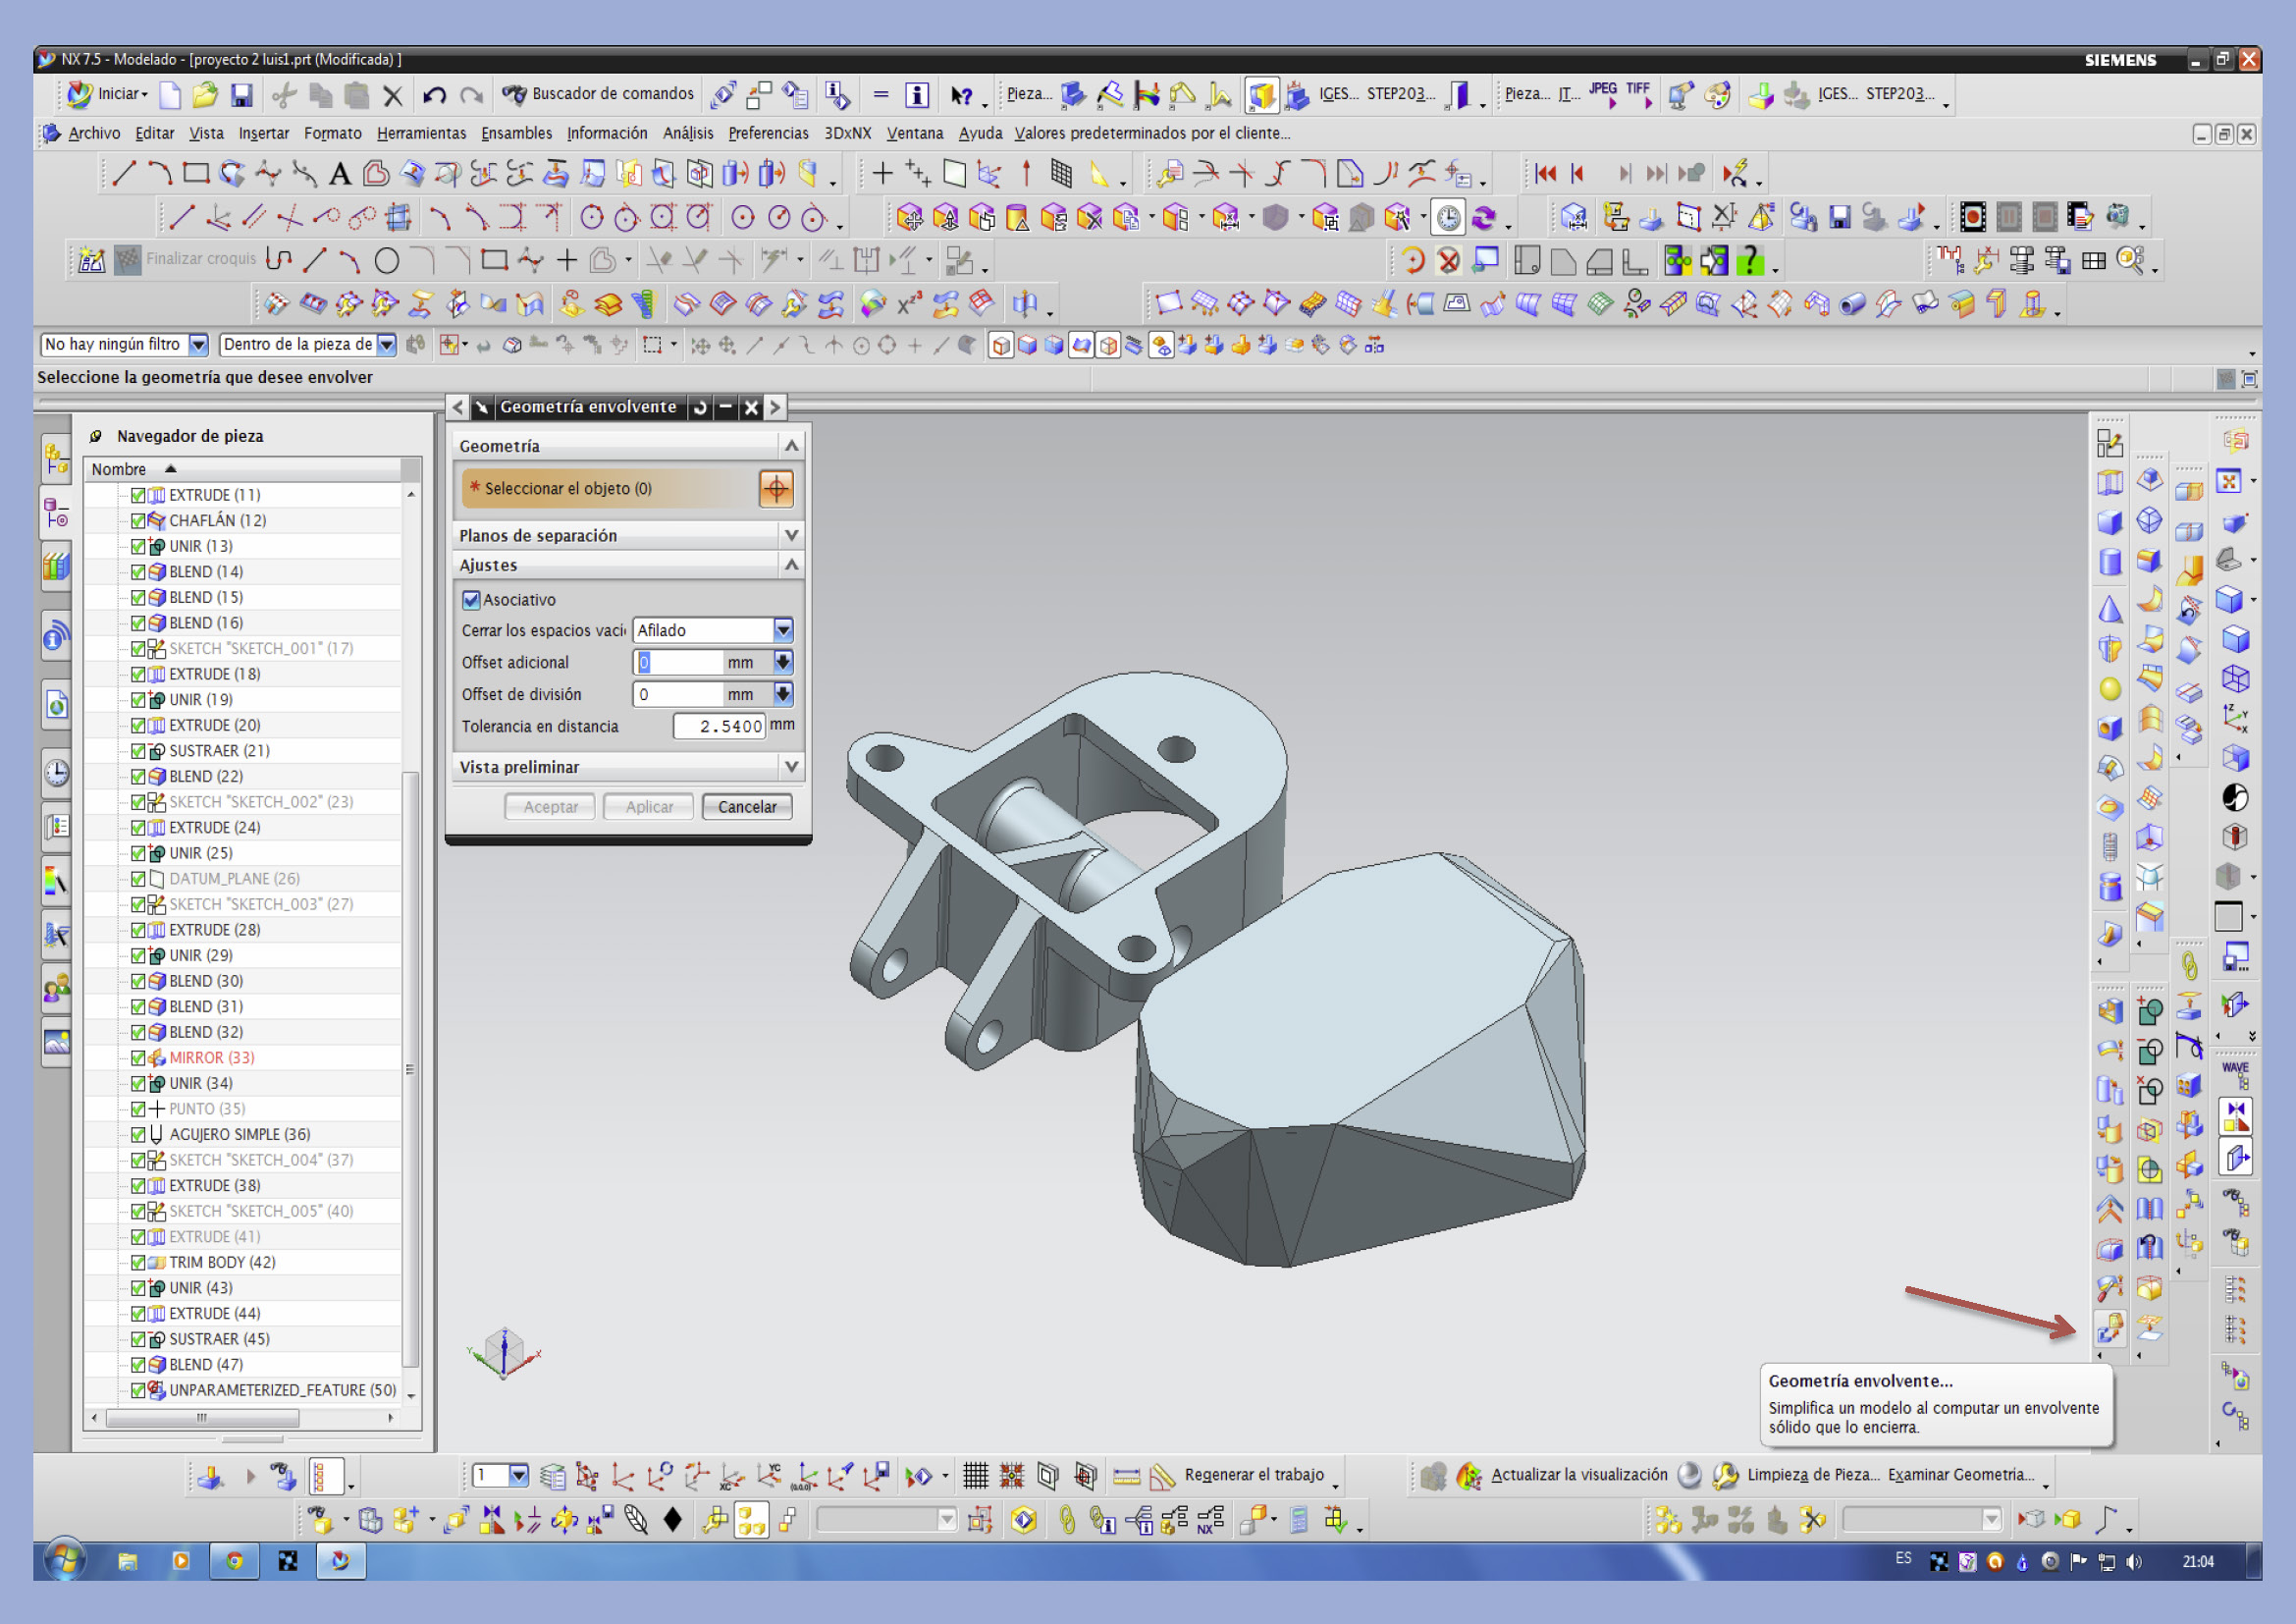The height and width of the screenshot is (1624, 2296).
Task: Expand the Planos de separación section
Action: click(791, 536)
